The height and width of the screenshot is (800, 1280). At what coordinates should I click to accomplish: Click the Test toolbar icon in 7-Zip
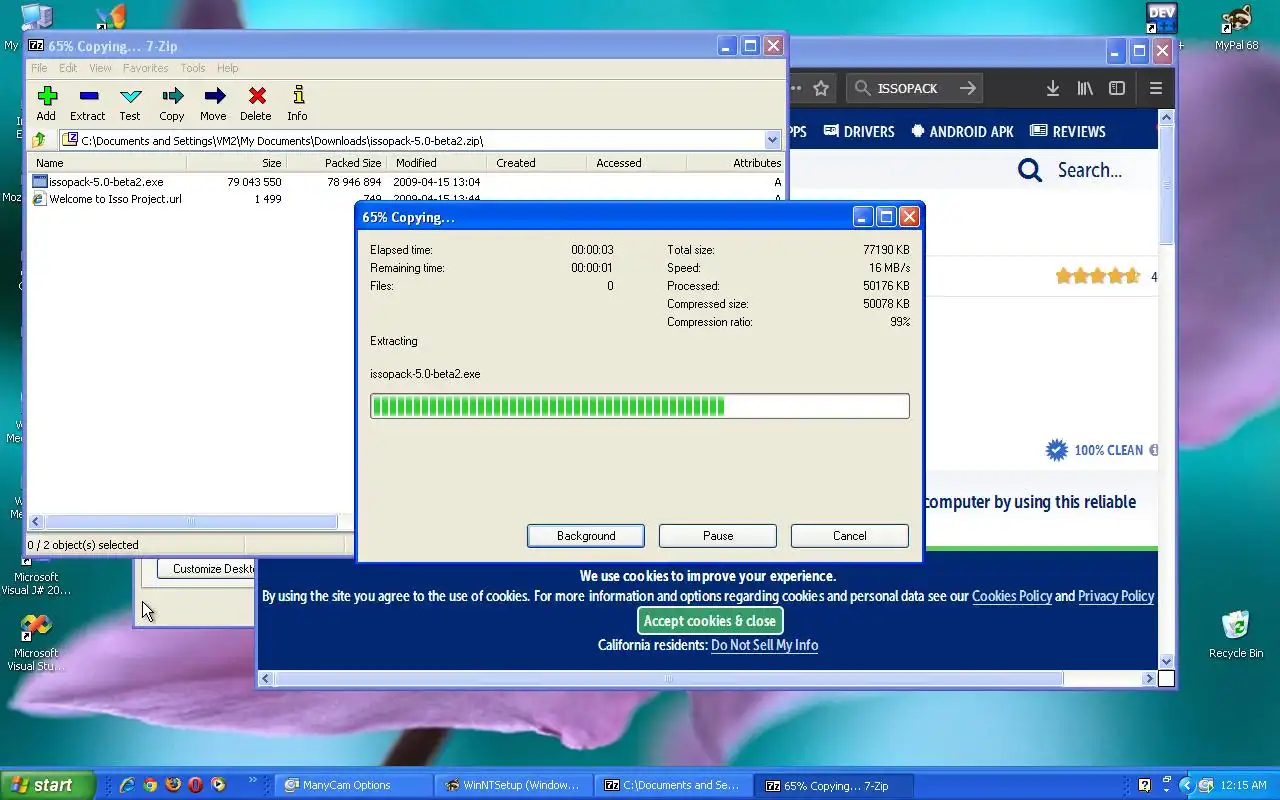pyautogui.click(x=130, y=96)
